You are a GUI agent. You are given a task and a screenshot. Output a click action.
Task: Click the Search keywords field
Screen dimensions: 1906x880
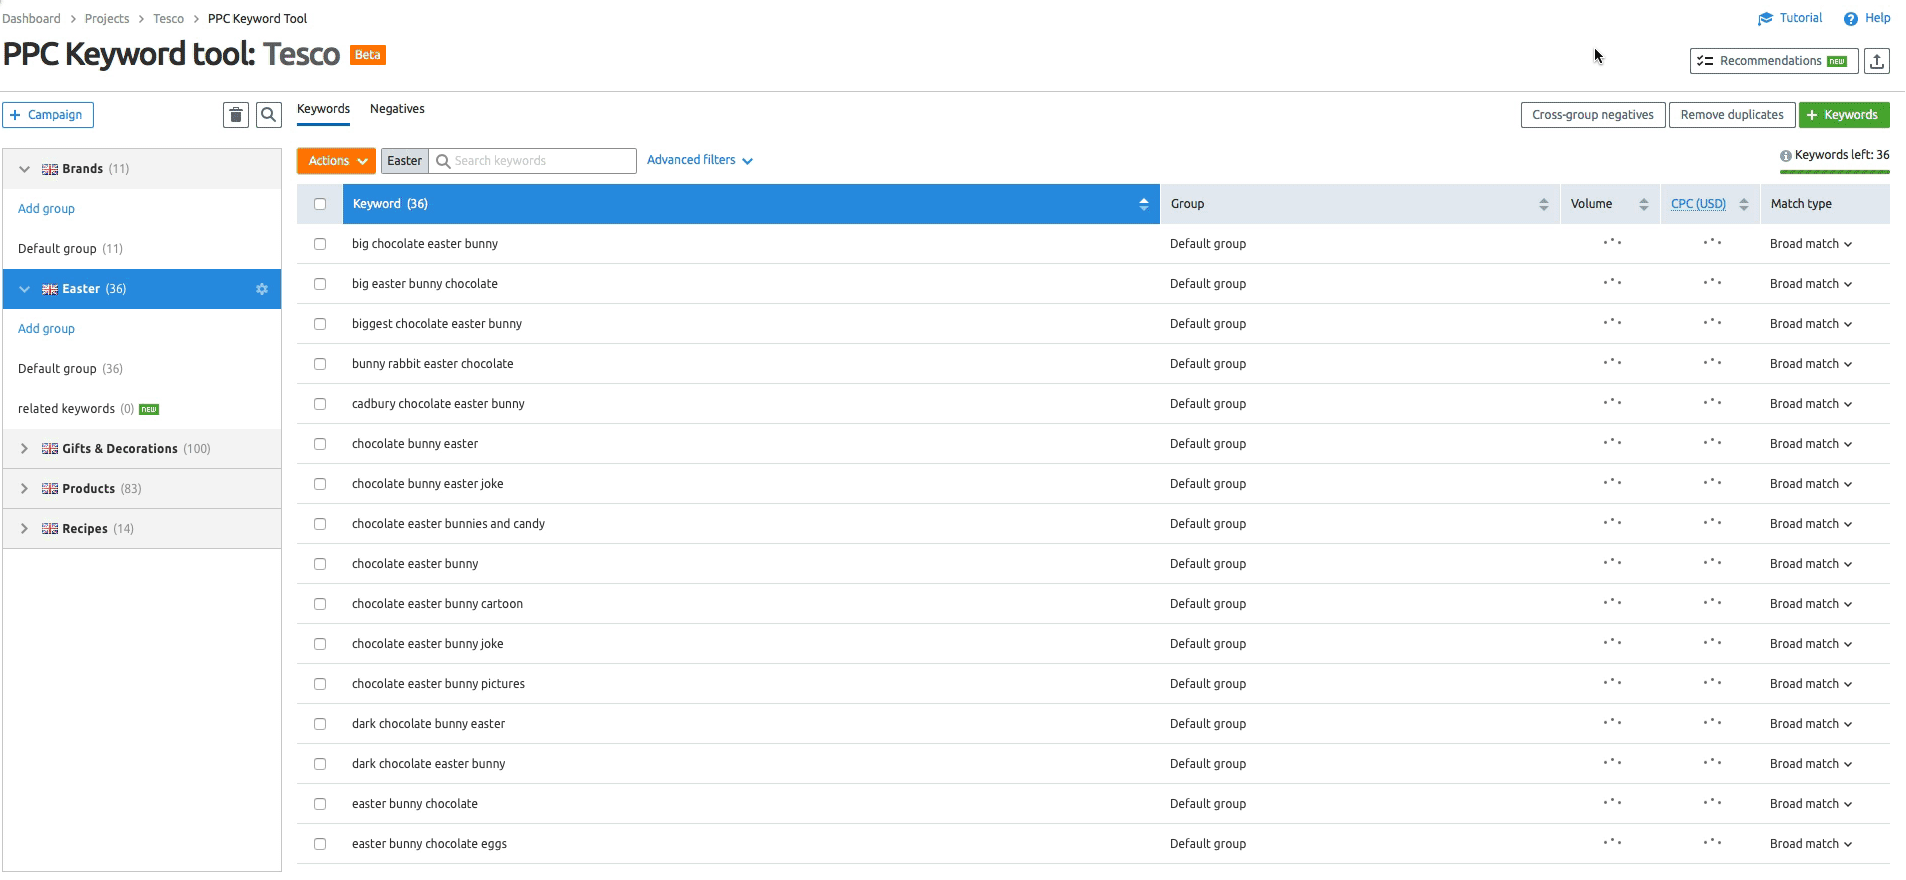(x=533, y=161)
